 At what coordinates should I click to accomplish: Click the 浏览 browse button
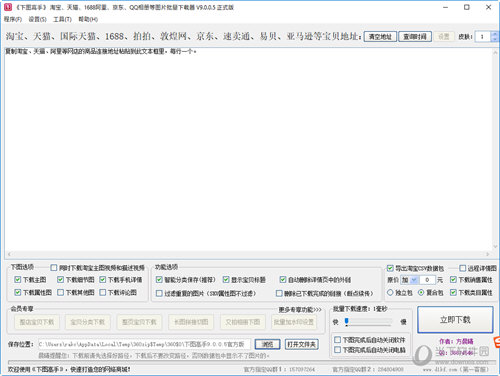pyautogui.click(x=267, y=344)
